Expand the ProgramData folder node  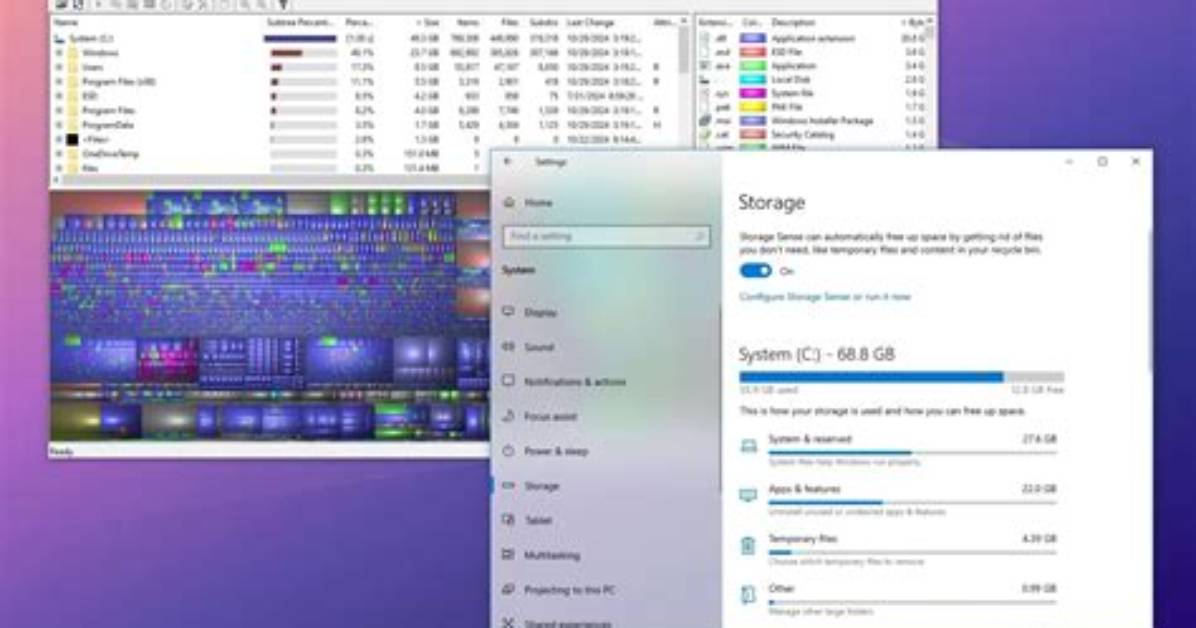click(59, 125)
